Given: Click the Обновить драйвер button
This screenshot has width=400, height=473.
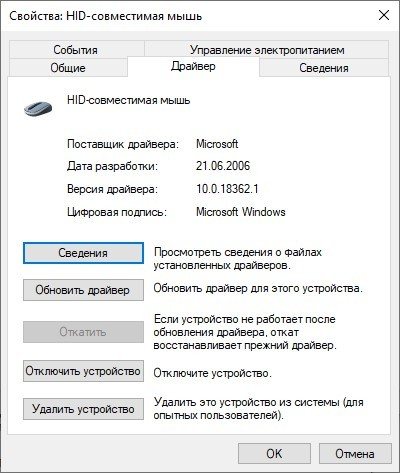Looking at the screenshot, I should click(83, 290).
